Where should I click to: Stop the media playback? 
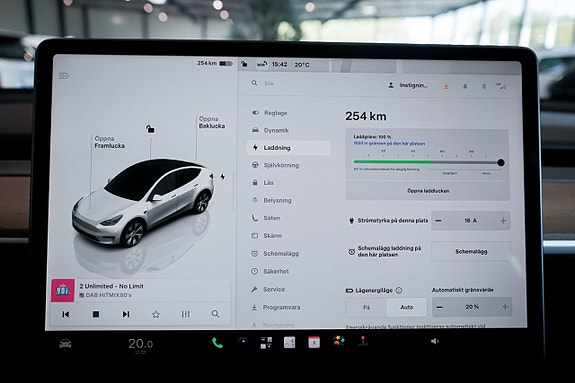(96, 314)
